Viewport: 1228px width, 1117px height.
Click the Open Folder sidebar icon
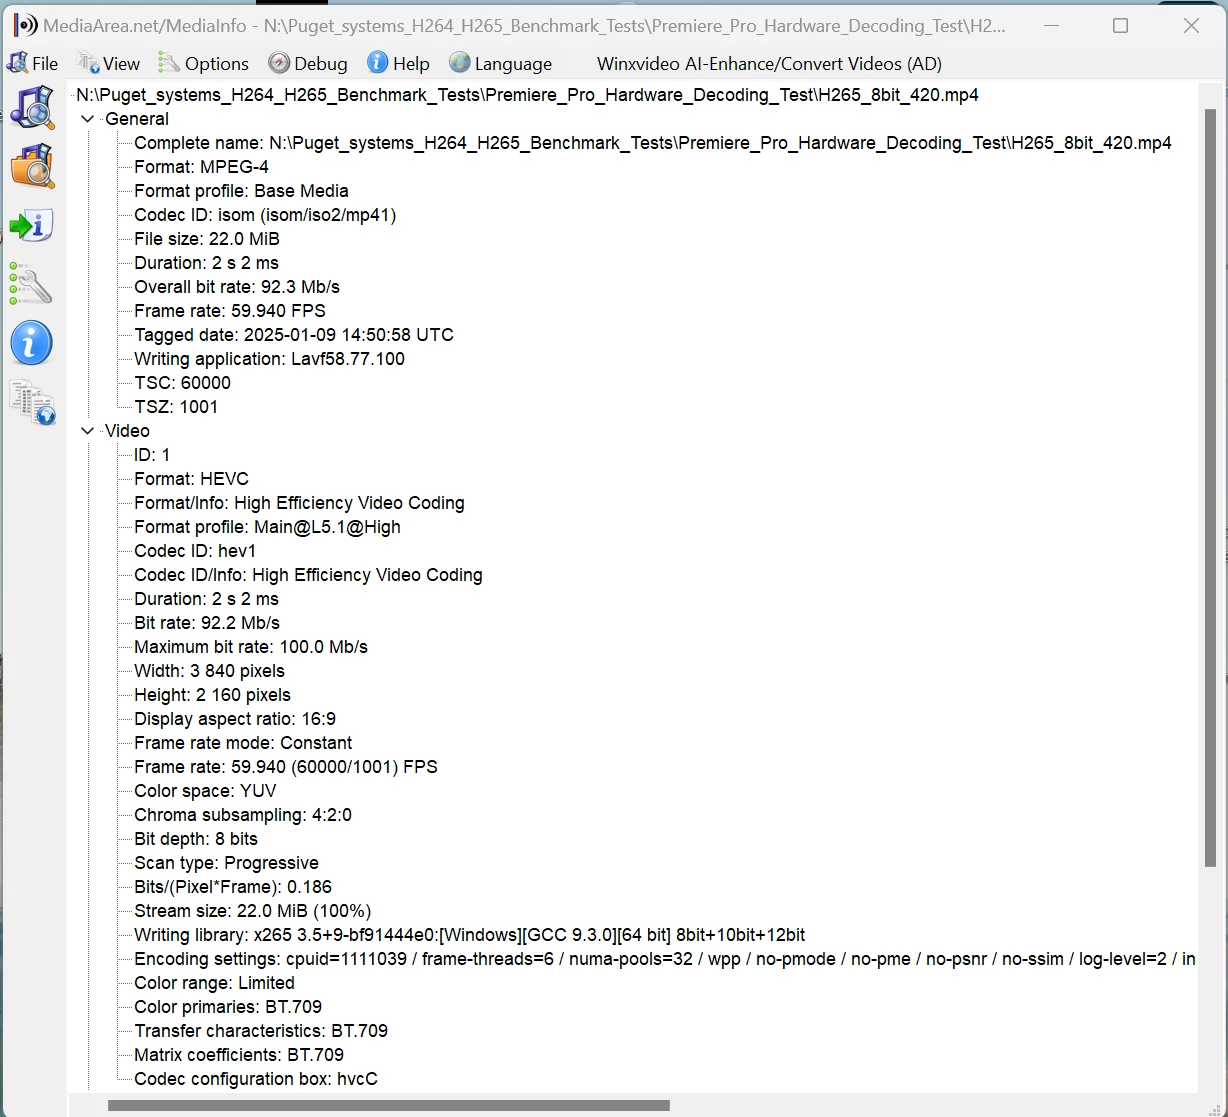pyautogui.click(x=33, y=166)
